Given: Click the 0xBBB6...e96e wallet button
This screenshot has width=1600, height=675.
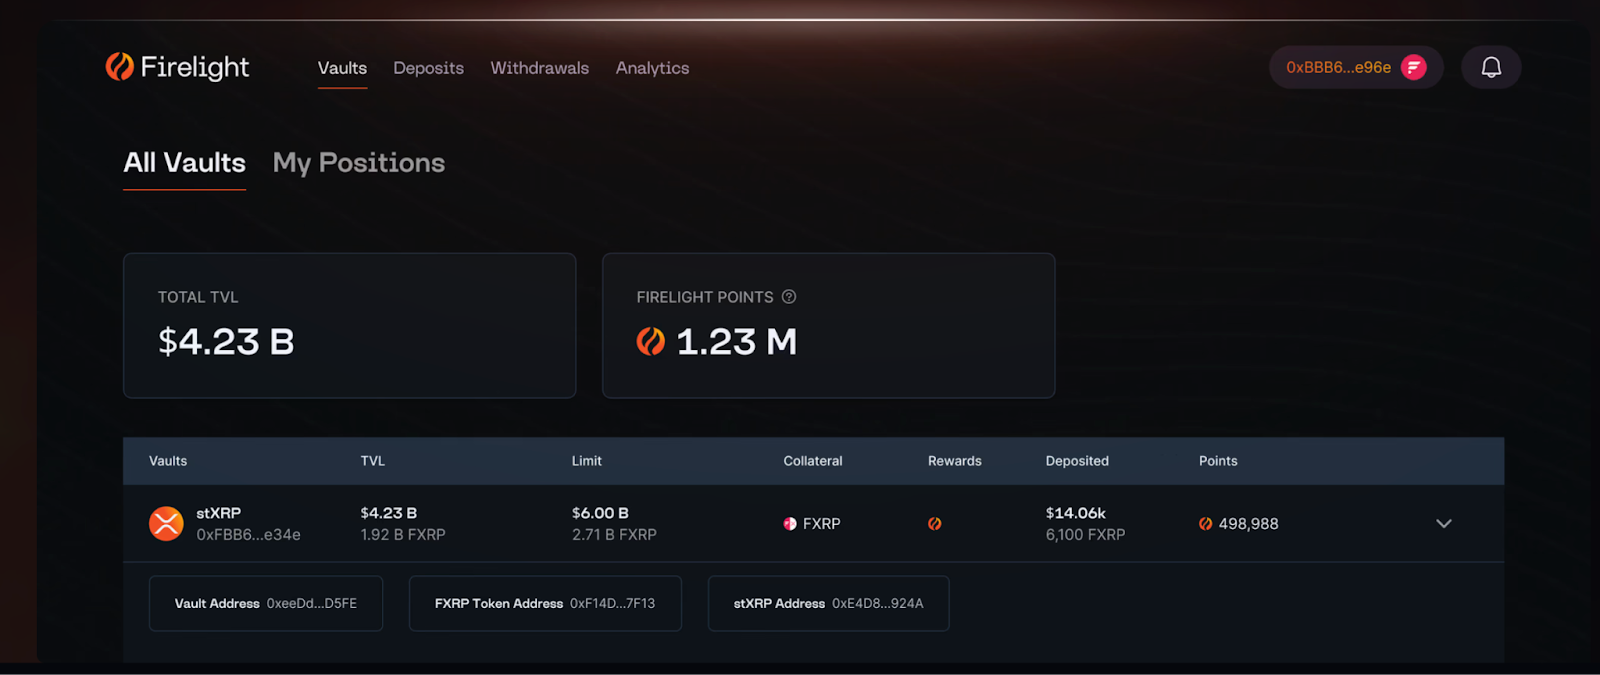Looking at the screenshot, I should [1356, 67].
